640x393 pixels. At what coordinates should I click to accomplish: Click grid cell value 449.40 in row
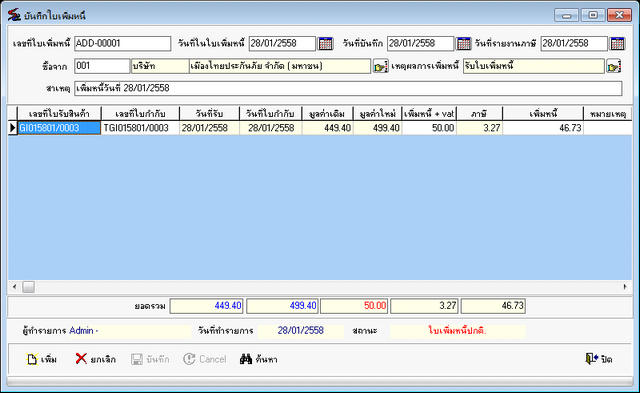coord(327,128)
